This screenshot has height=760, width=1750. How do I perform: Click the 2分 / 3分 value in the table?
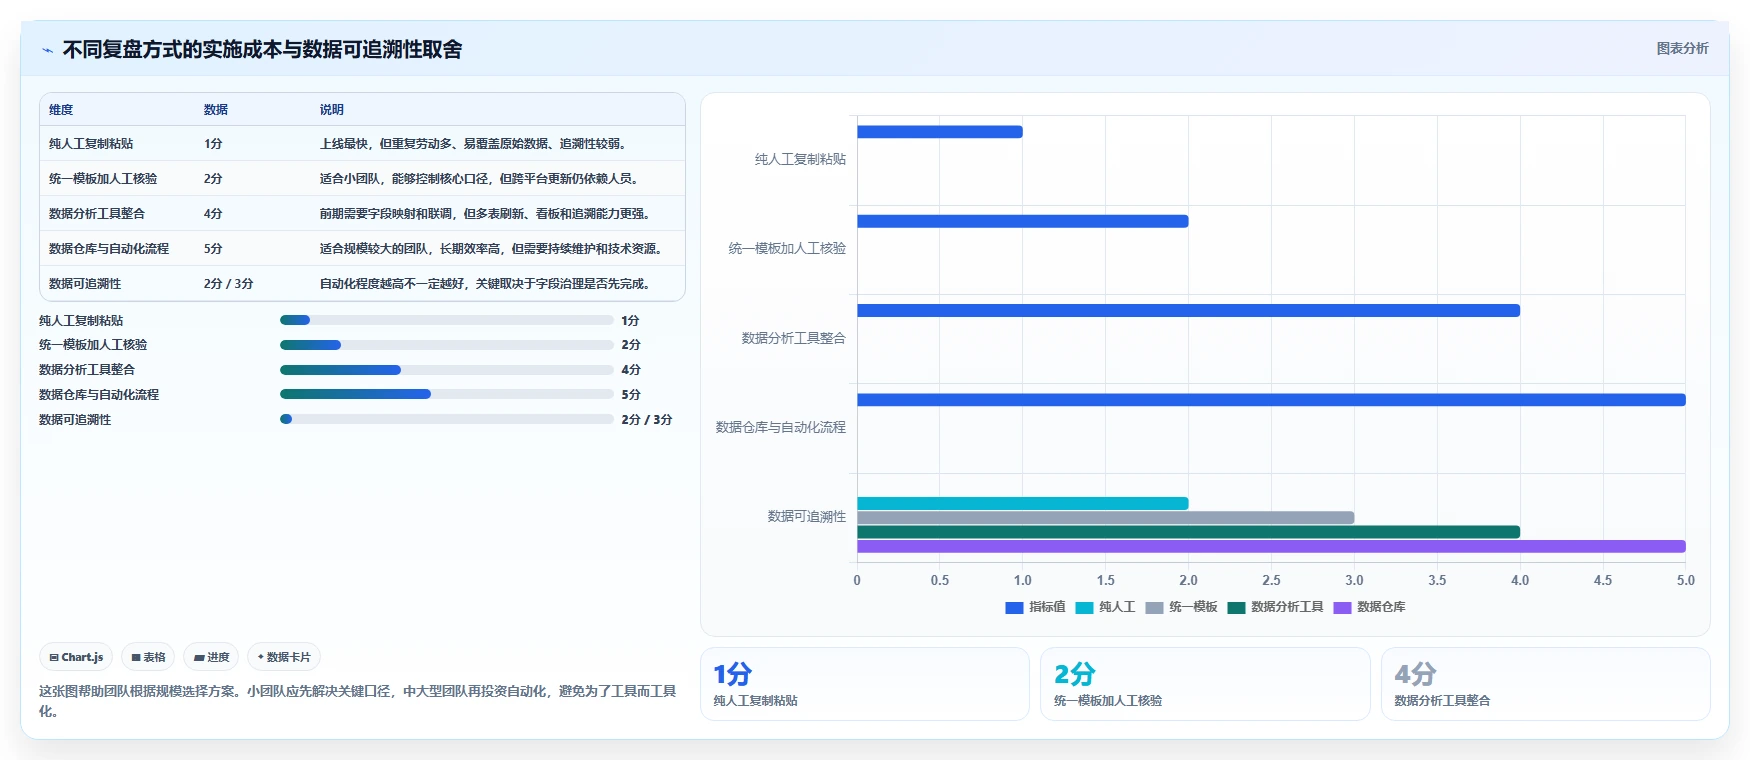pyautogui.click(x=229, y=284)
